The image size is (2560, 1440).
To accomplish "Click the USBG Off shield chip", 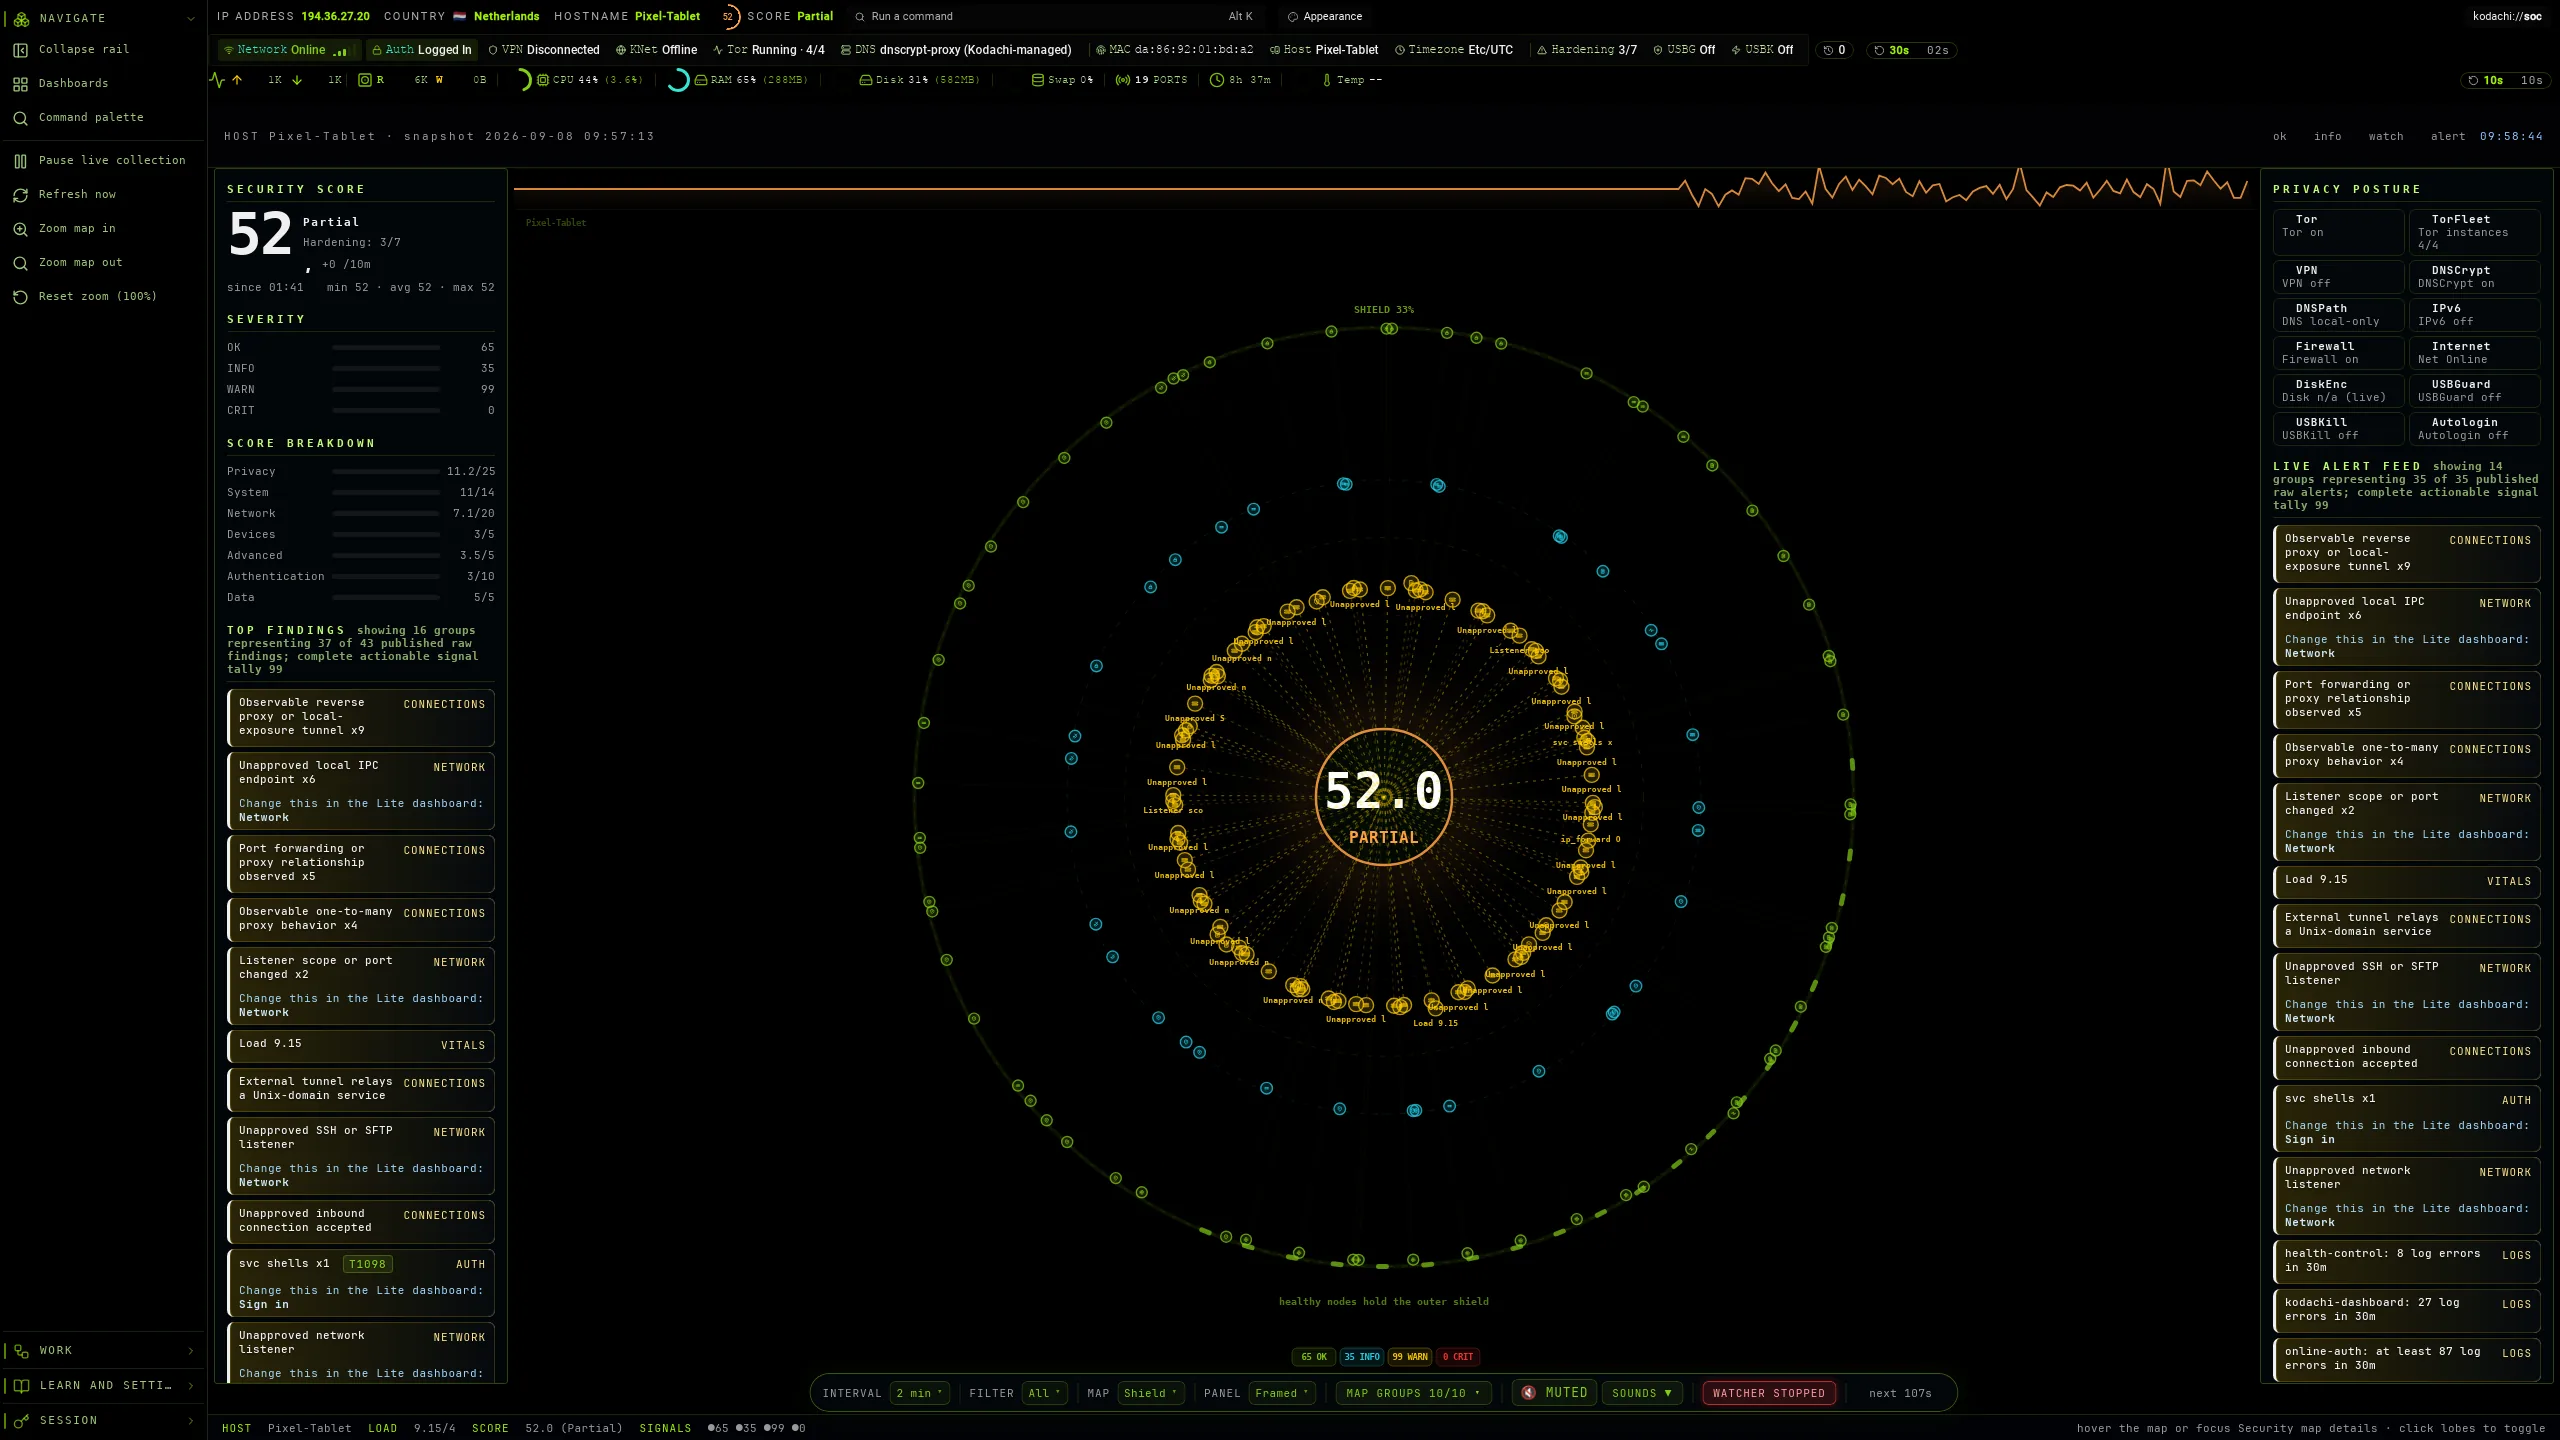I will [x=1684, y=50].
